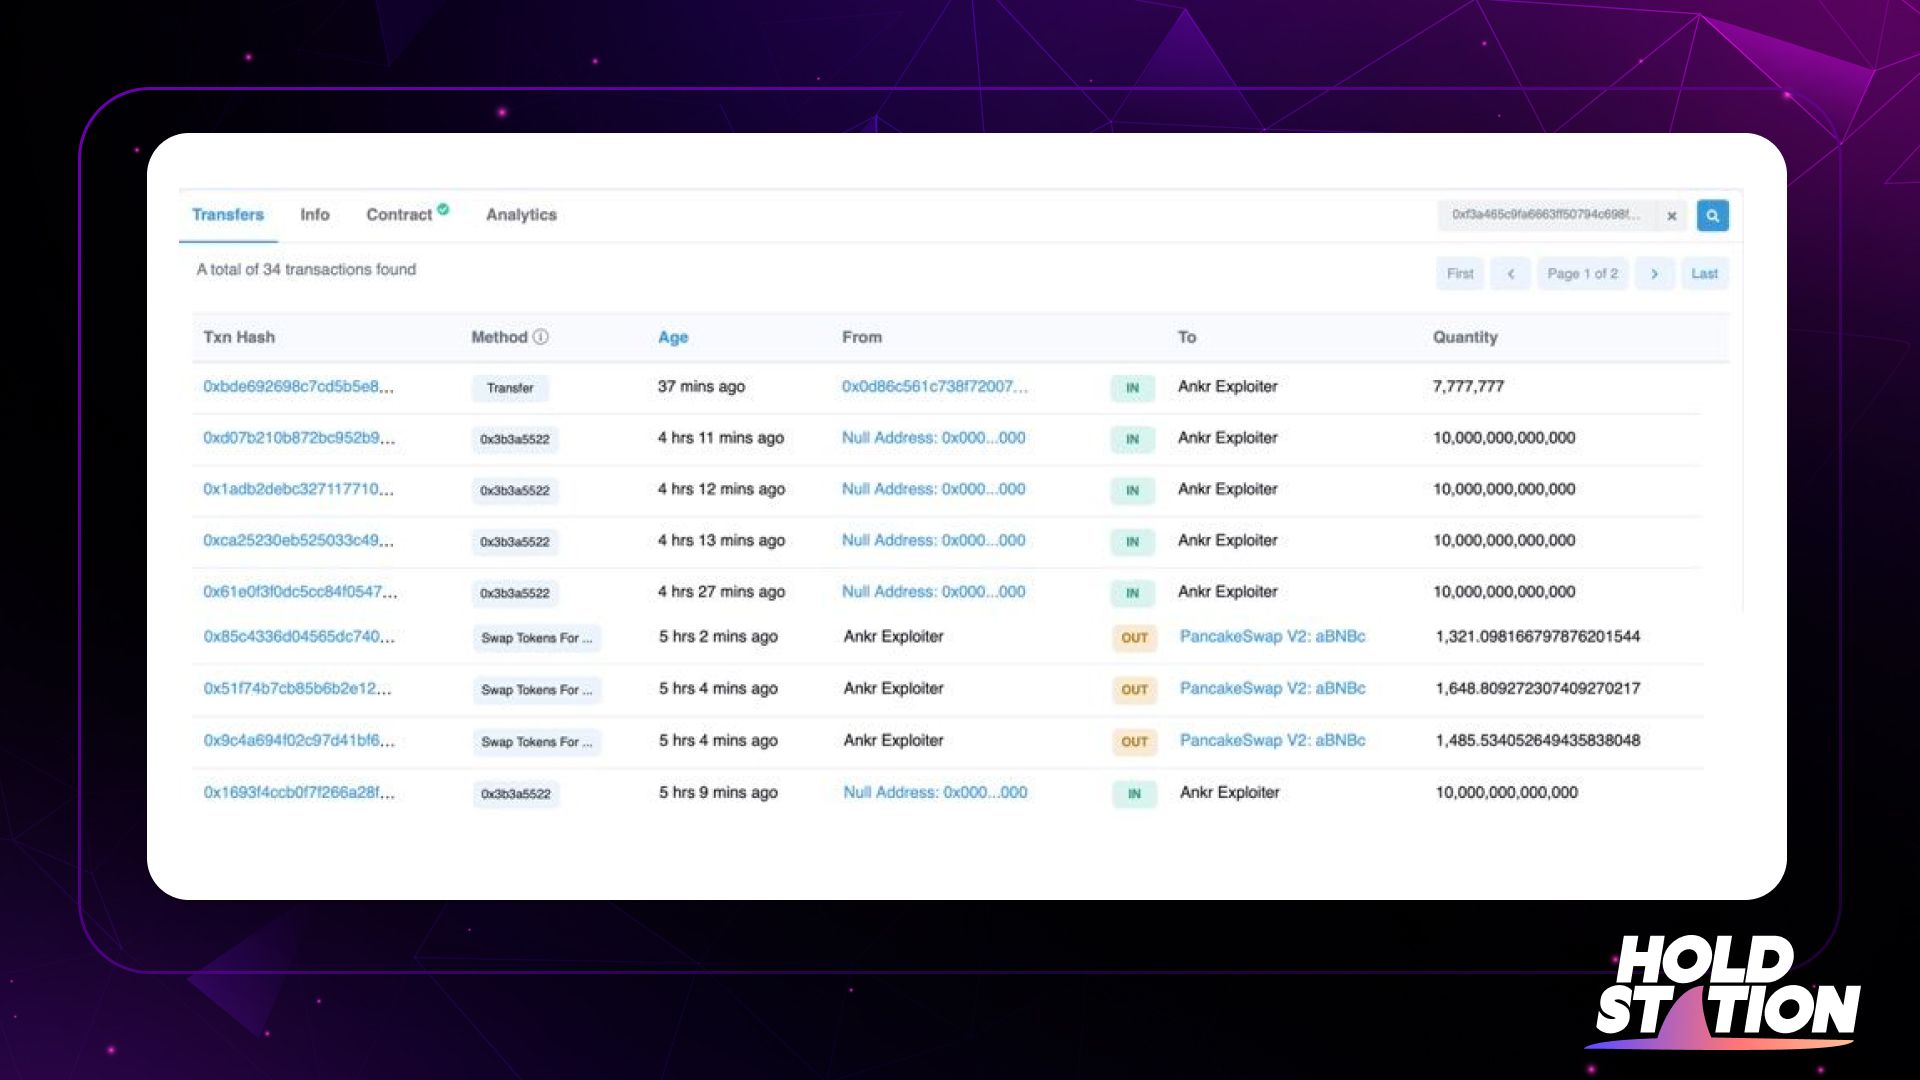Open transaction hash 0x51f74b7cb85b6b2e12...
Image resolution: width=1920 pixels, height=1080 pixels.
pos(297,689)
